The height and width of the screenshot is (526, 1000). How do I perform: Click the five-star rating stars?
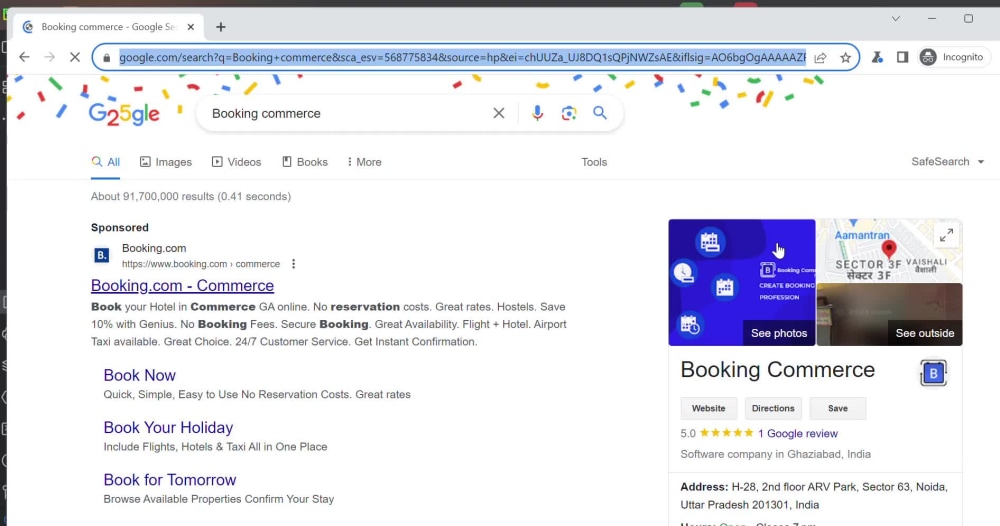726,433
